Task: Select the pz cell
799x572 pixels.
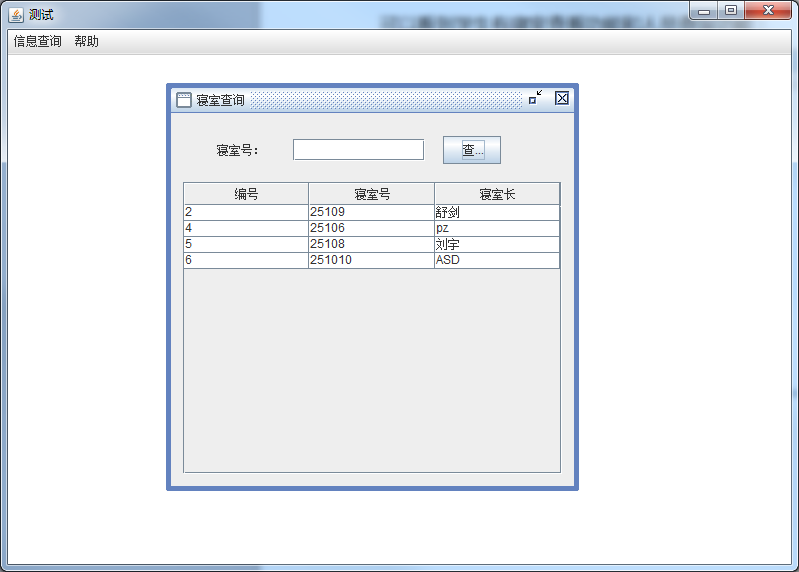Action: [x=497, y=228]
